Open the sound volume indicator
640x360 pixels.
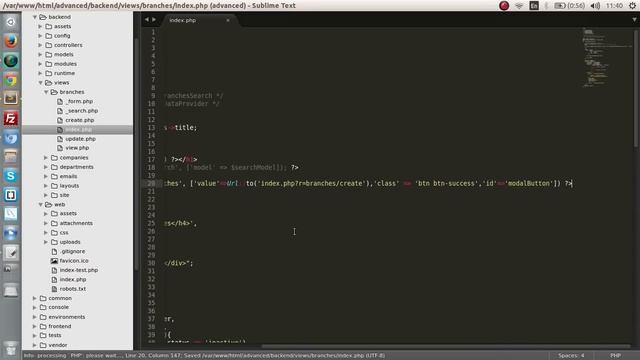[x=595, y=6]
